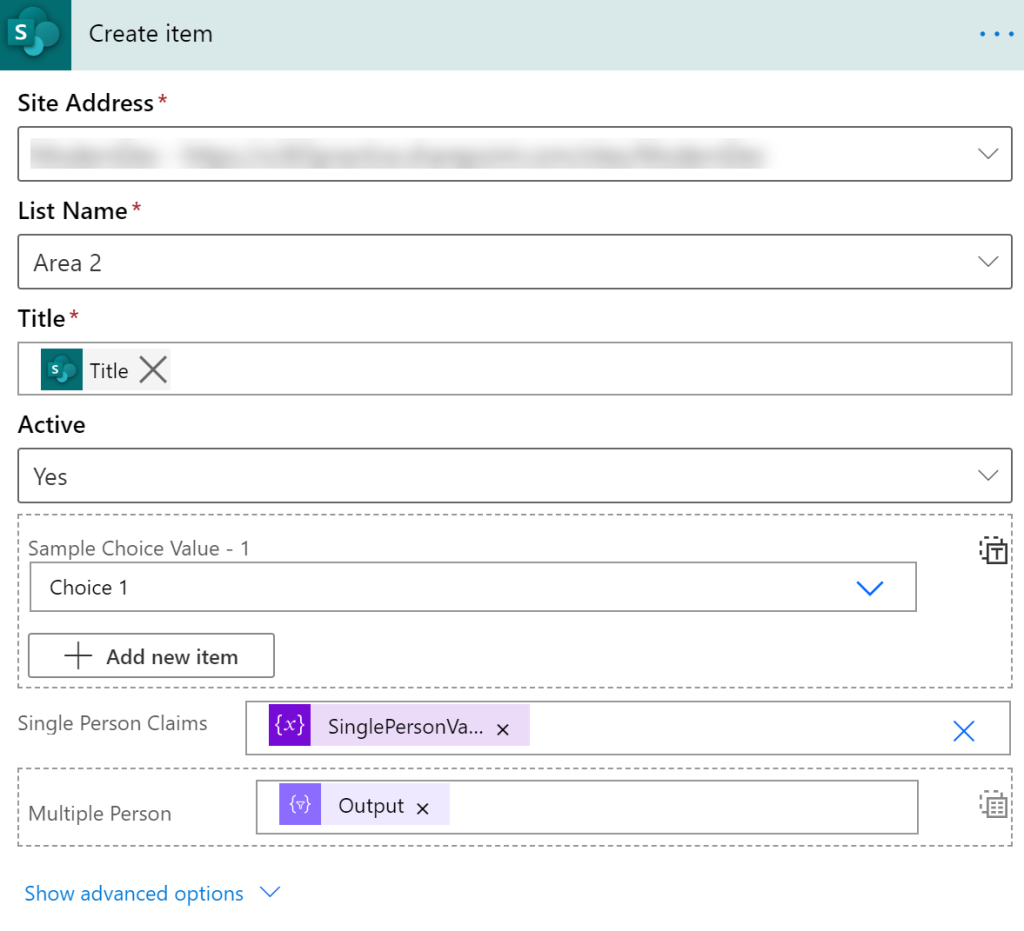The height and width of the screenshot is (931, 1024).
Task: Click the variable icon on SinglePersonVa token
Action: pyautogui.click(x=289, y=725)
